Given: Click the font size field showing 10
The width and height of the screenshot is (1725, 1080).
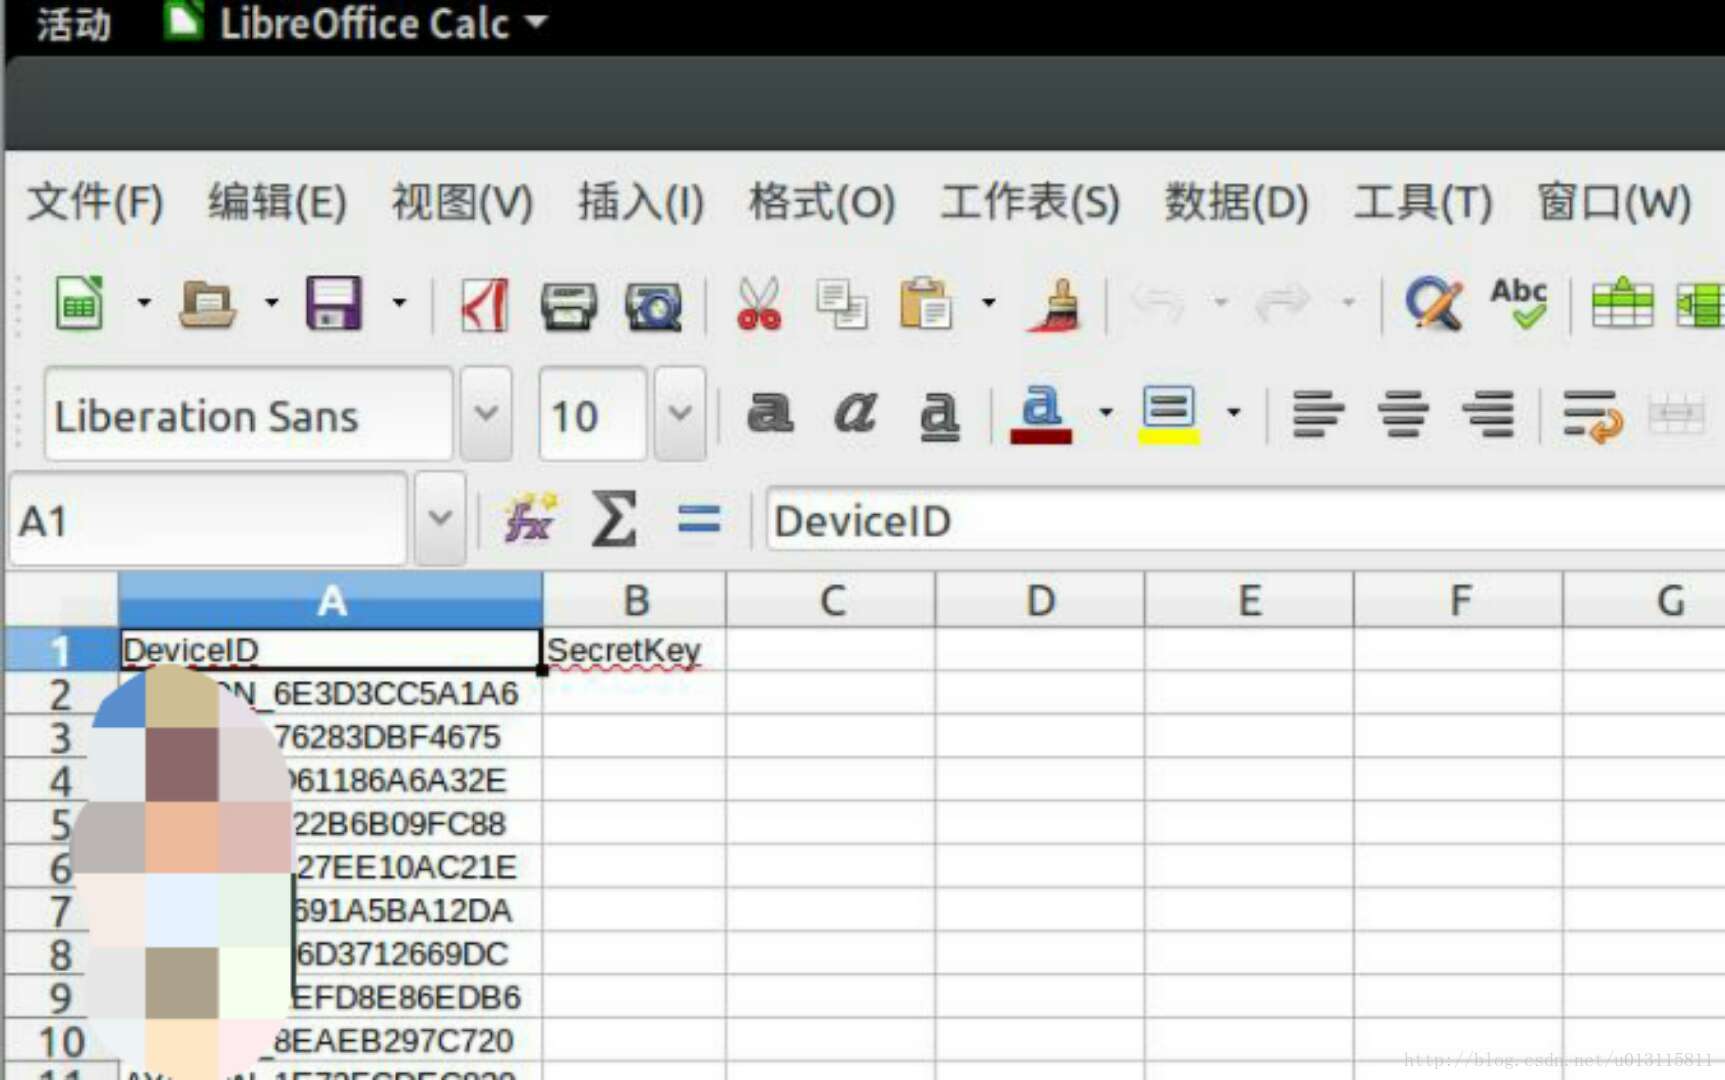Looking at the screenshot, I should coord(592,415).
